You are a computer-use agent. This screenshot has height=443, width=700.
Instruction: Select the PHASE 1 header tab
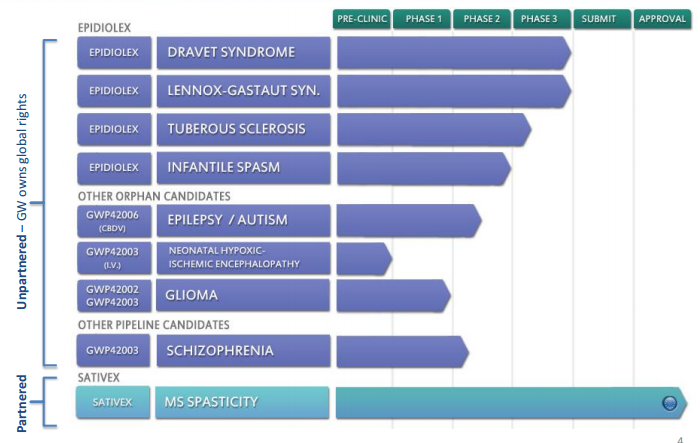[422, 19]
